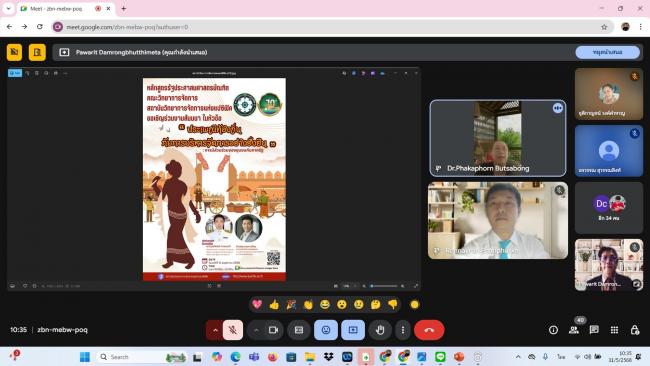
Task: Click fullscreen icon in the shared viewer
Action: point(416,286)
